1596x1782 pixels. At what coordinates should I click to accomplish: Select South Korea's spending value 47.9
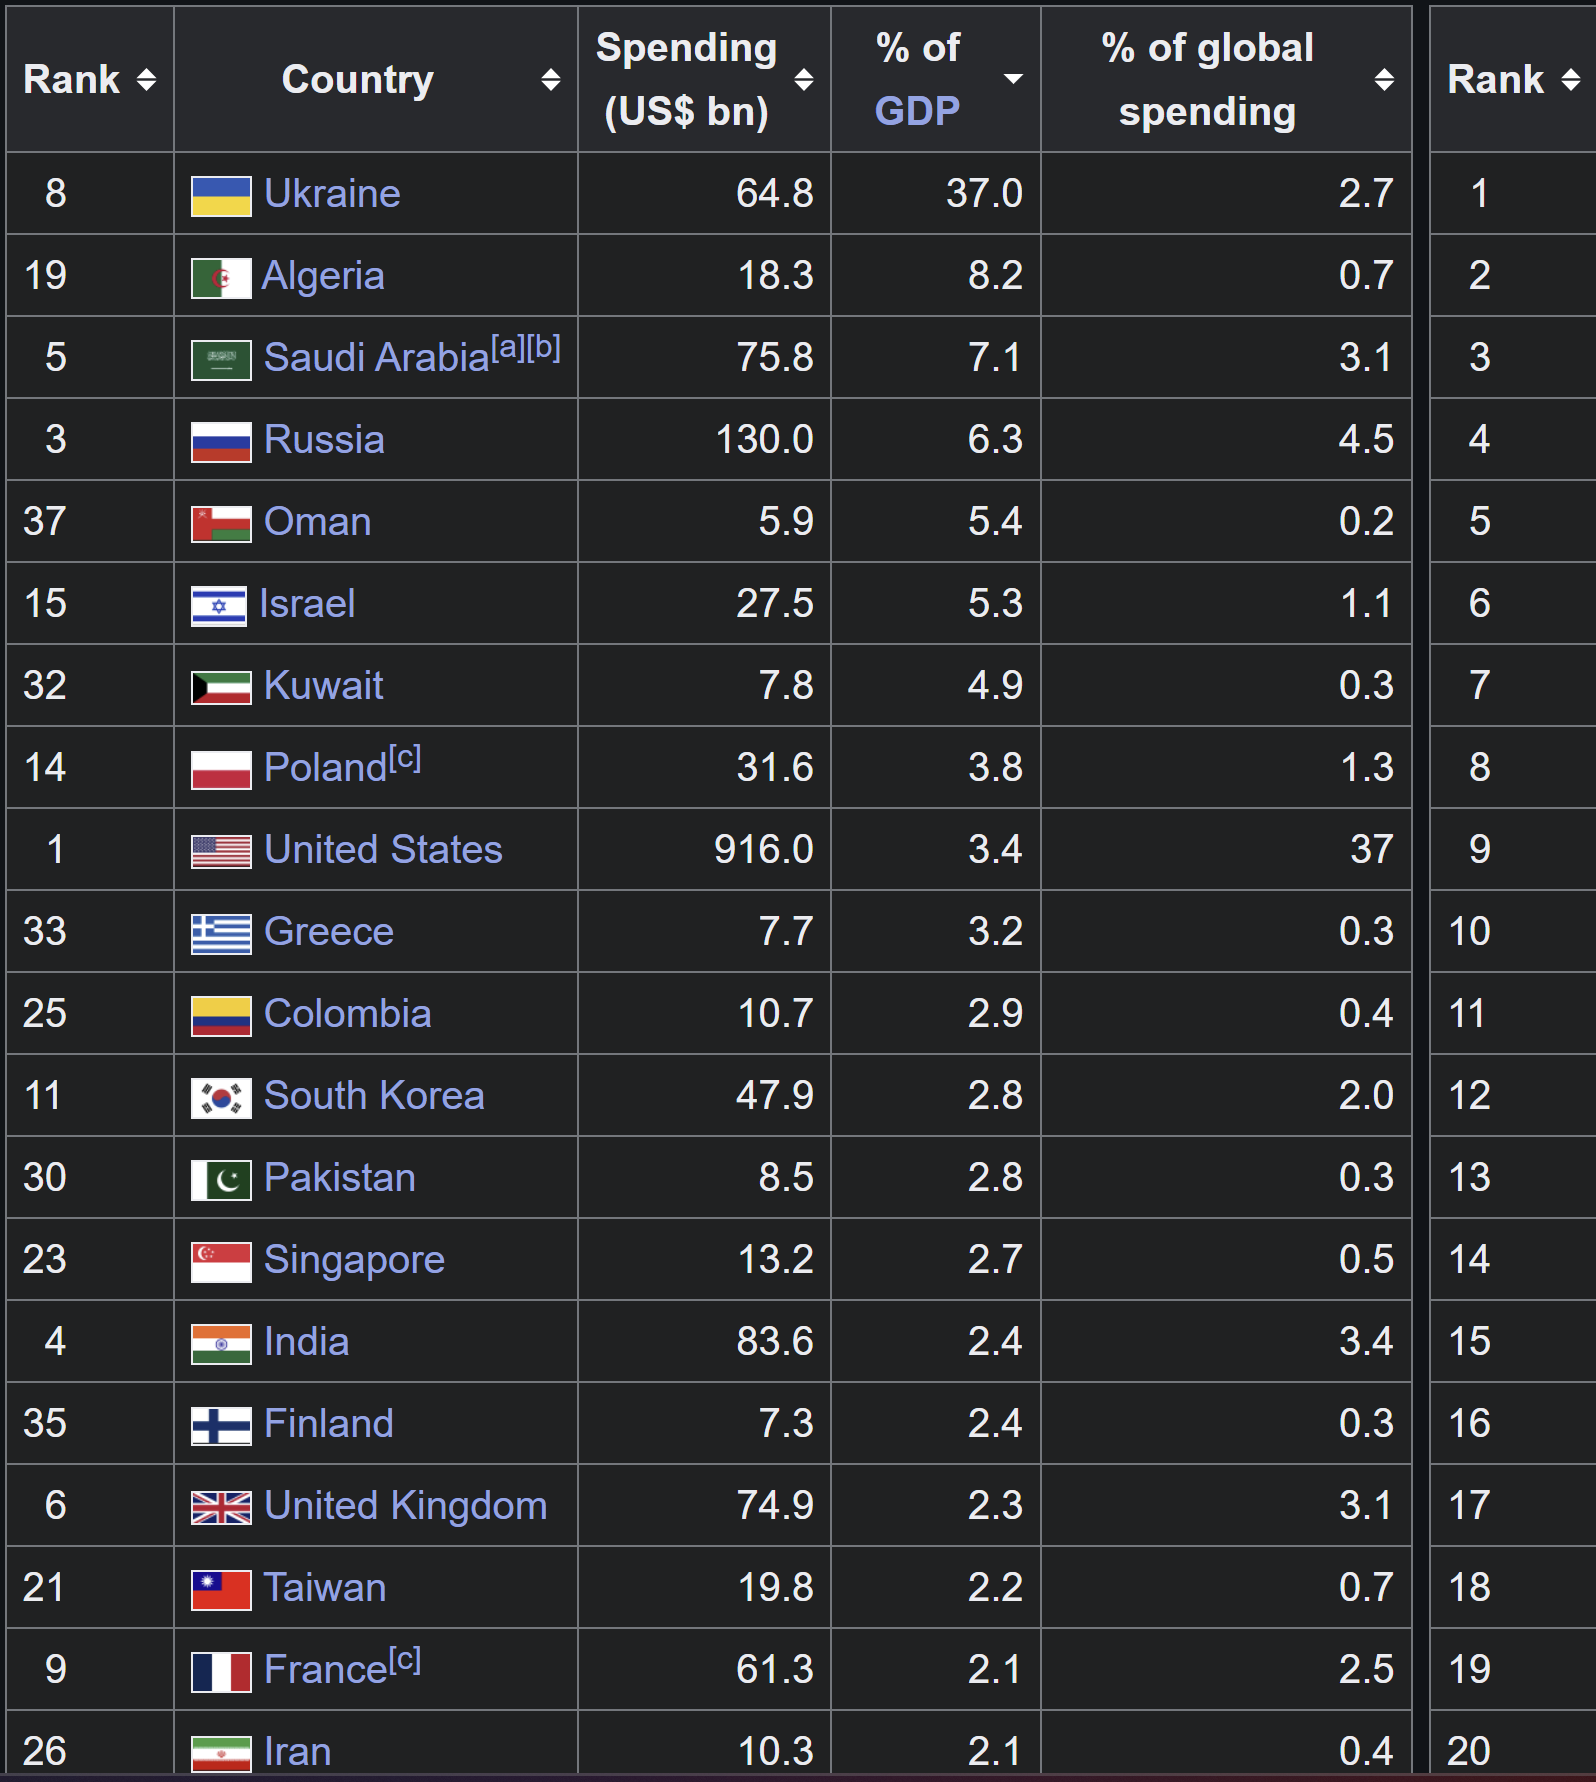click(x=775, y=1096)
